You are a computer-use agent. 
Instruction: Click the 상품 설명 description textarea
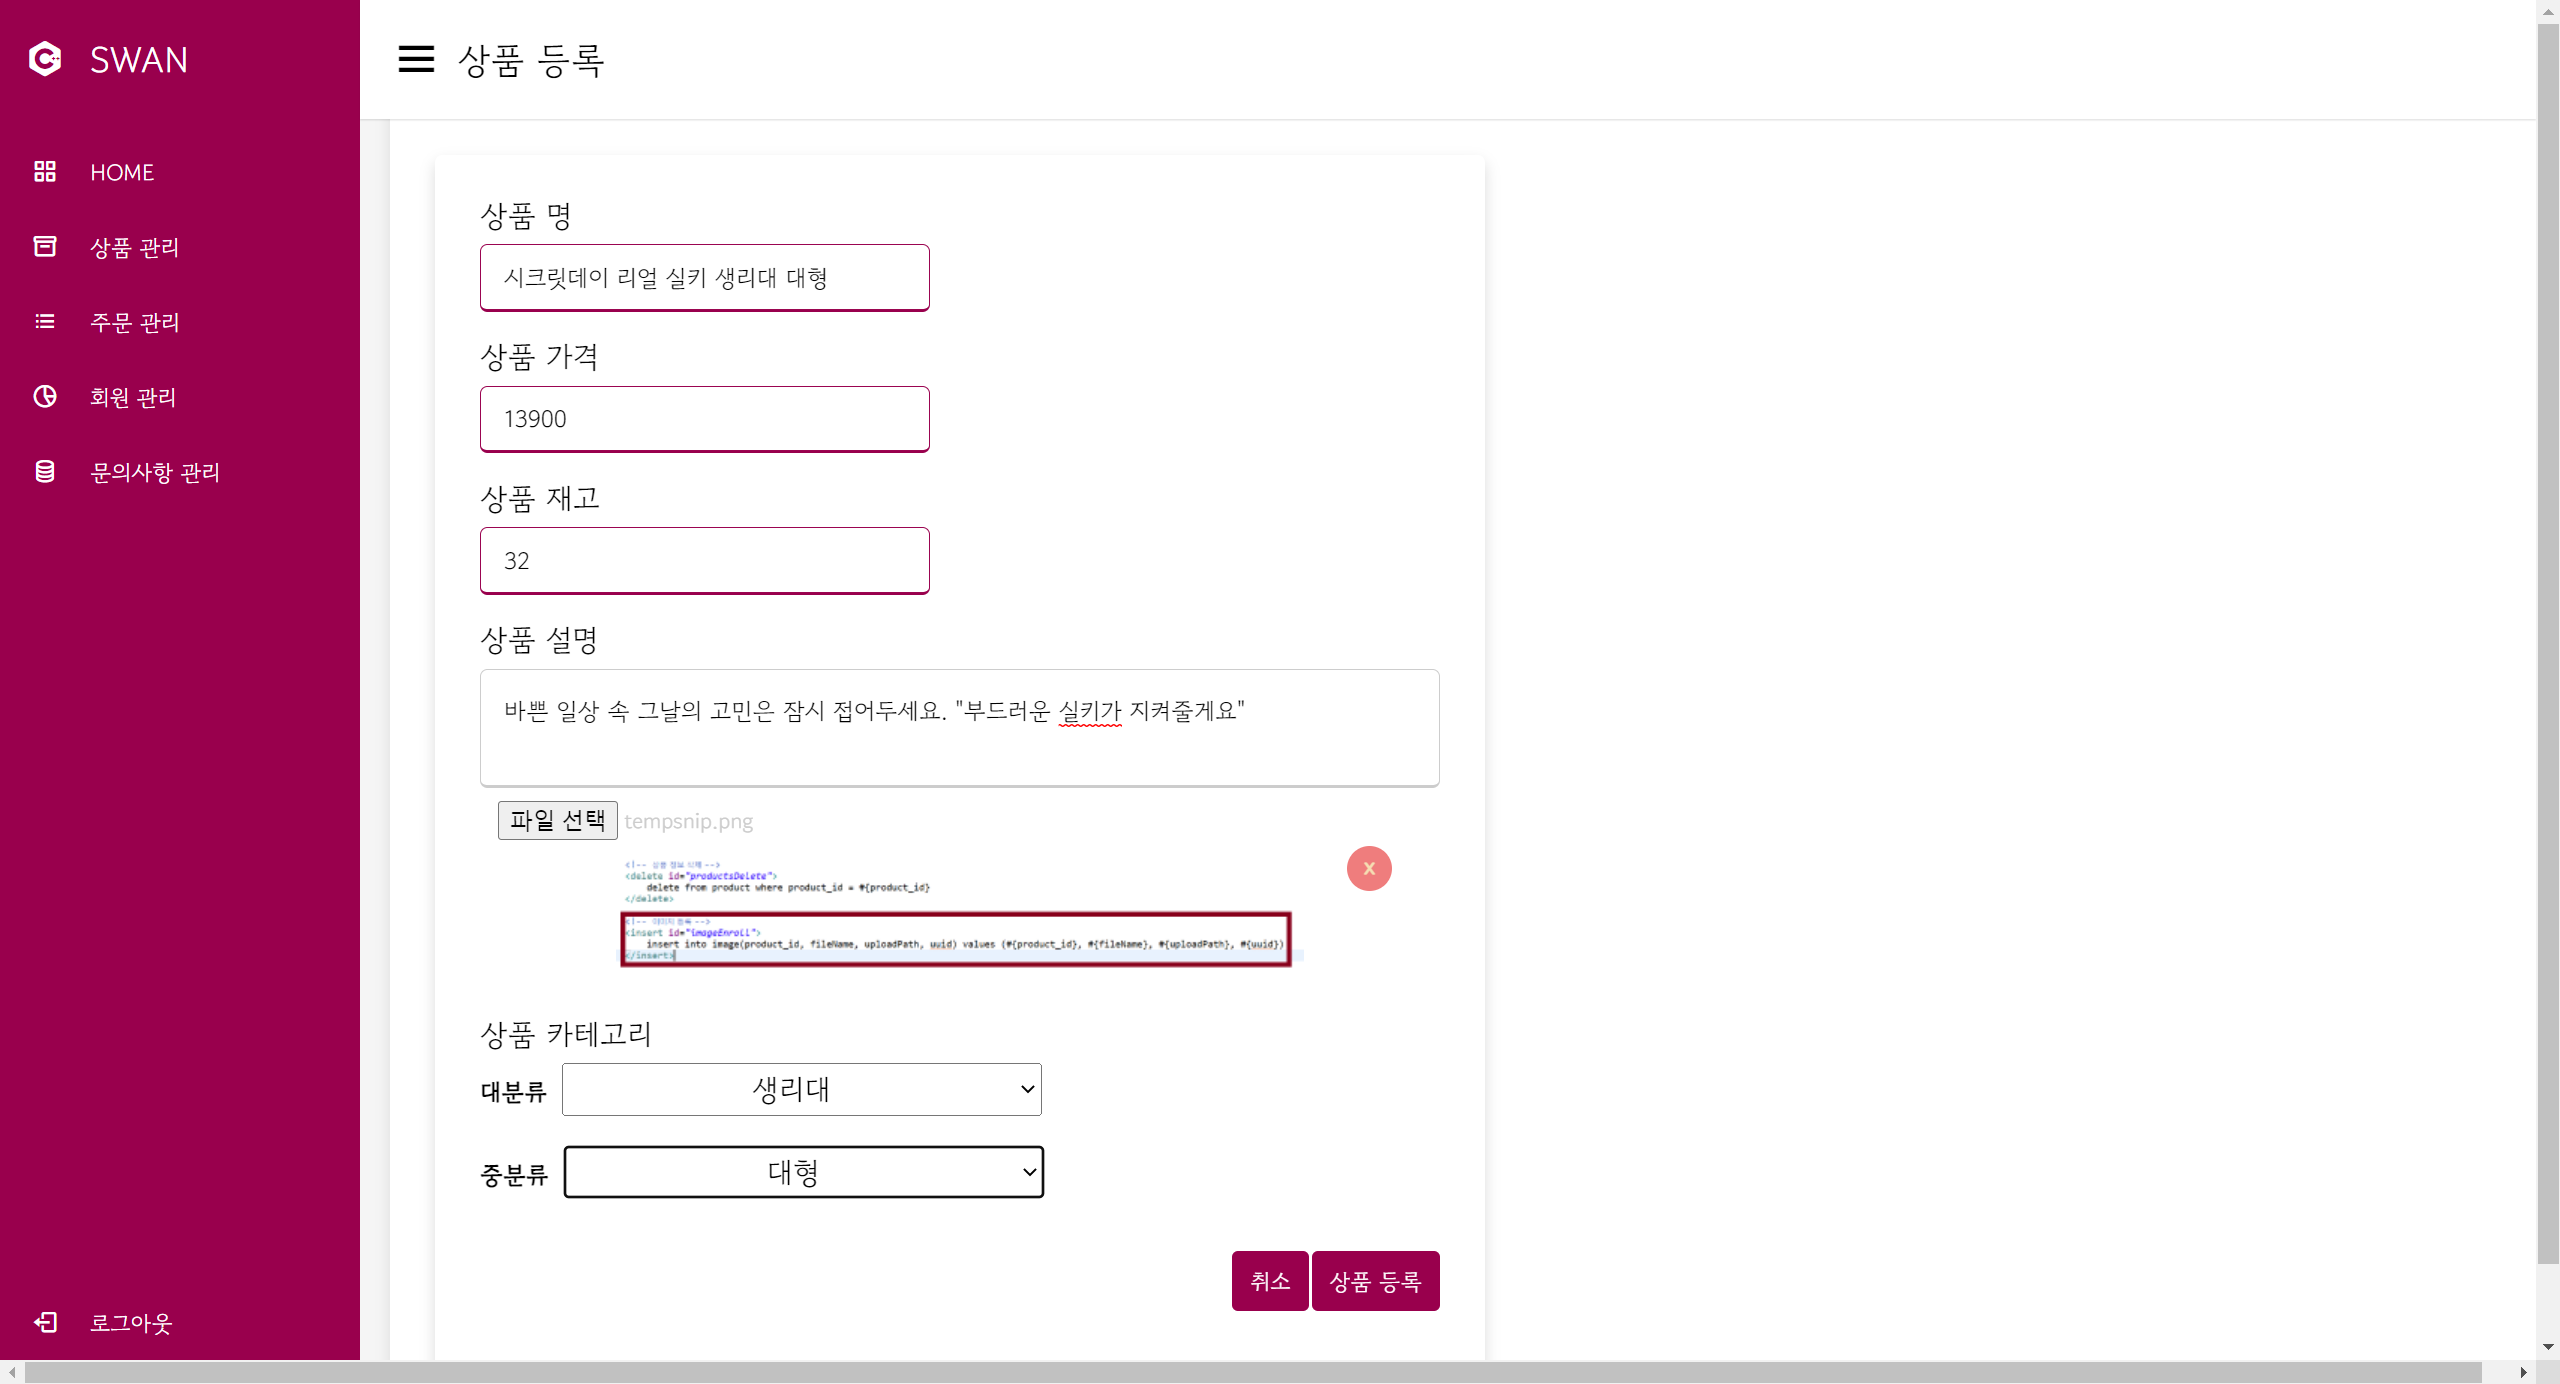click(x=959, y=728)
